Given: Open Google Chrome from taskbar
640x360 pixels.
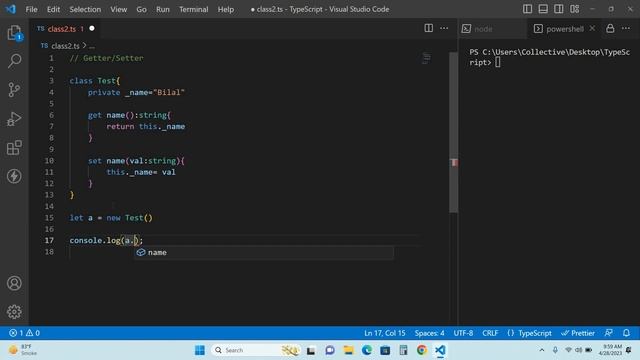Looking at the screenshot, I should 422,350.
